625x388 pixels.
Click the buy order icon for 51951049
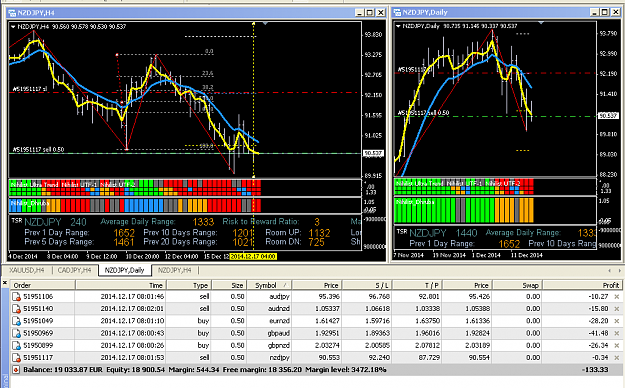tap(16, 321)
